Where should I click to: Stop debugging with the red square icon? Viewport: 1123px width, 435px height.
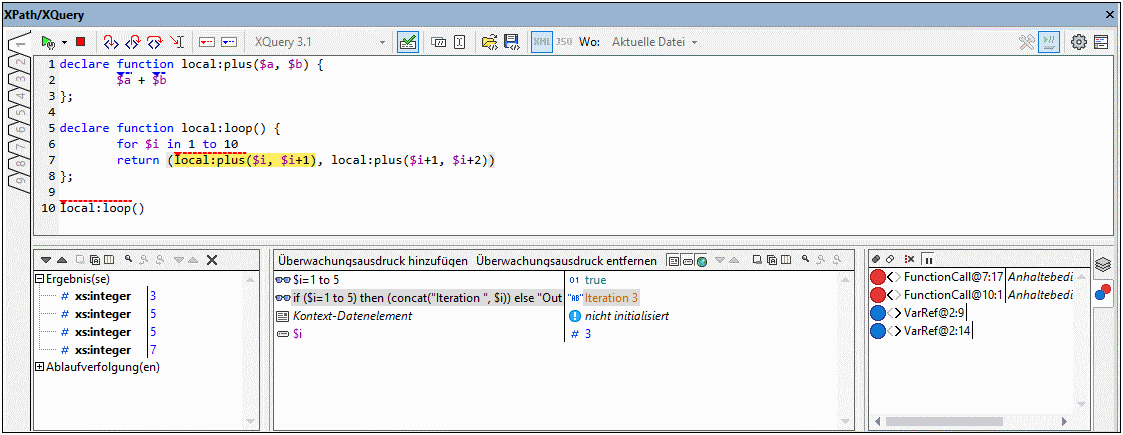[80, 42]
